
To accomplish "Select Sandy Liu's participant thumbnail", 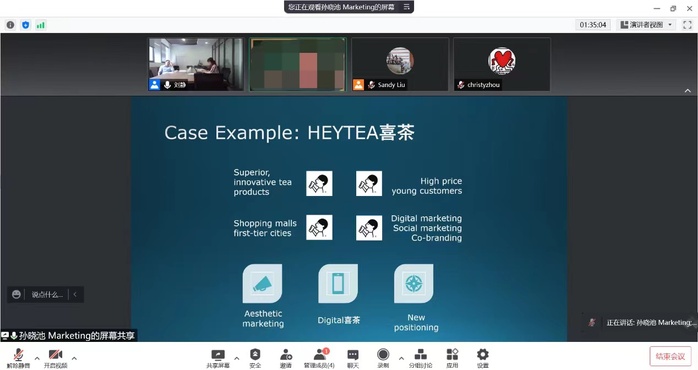I will [x=400, y=64].
